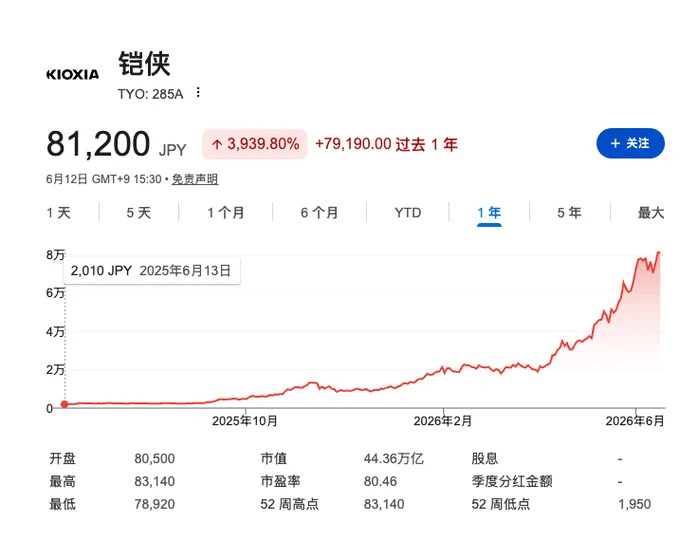The height and width of the screenshot is (541, 680).
Task: Click the 52 周高点 label
Action: pyautogui.click(x=289, y=504)
